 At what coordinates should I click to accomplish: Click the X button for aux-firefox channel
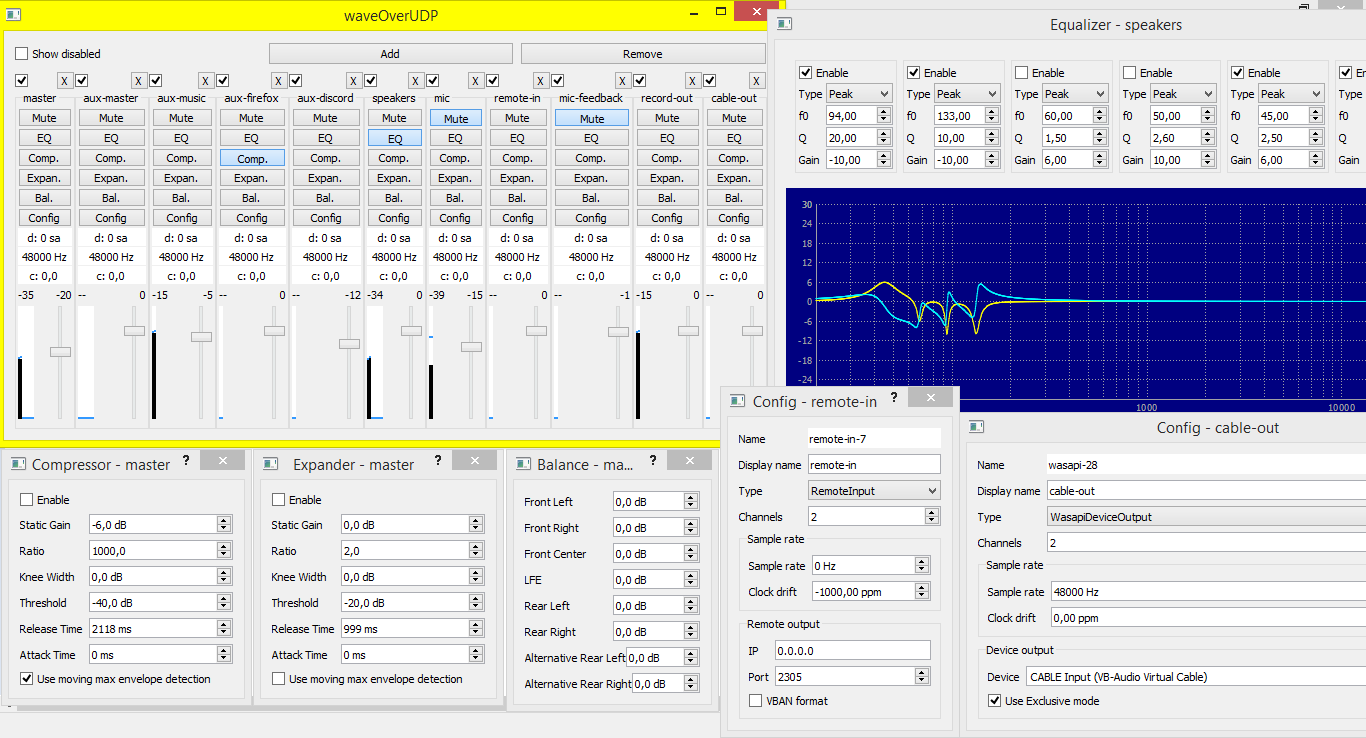[x=280, y=80]
